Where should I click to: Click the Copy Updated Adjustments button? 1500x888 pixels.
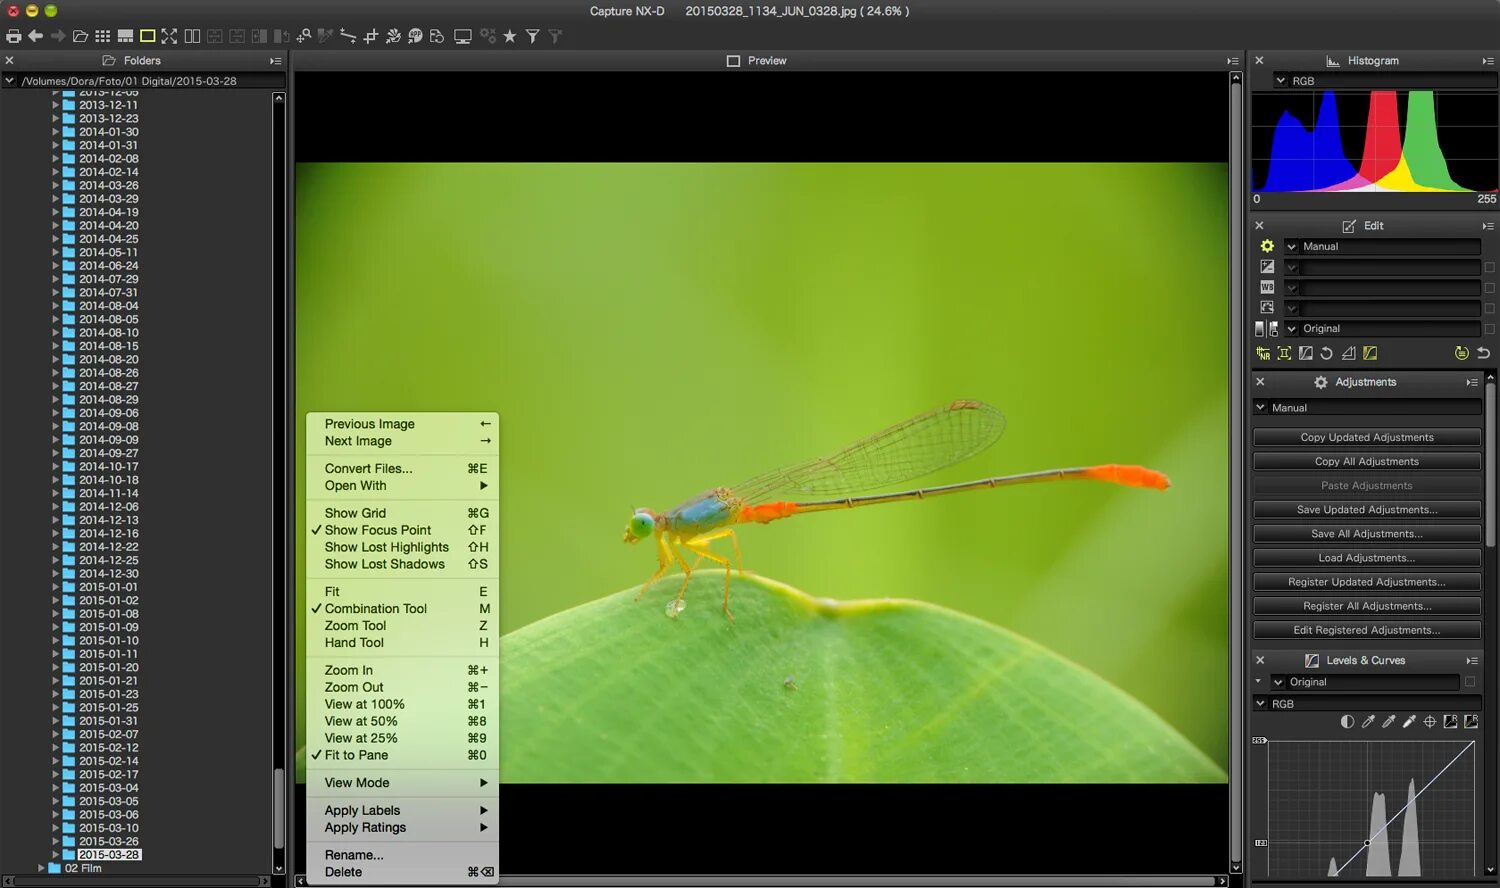click(1367, 437)
